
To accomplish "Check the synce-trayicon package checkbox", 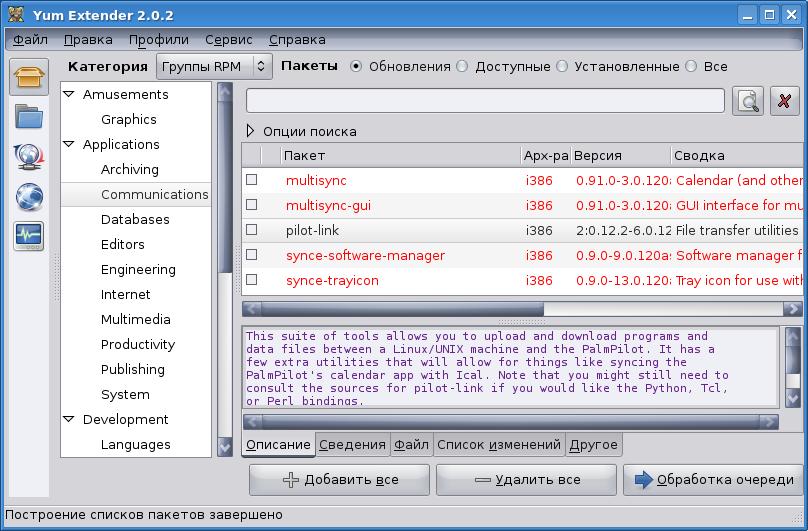I will [x=251, y=279].
